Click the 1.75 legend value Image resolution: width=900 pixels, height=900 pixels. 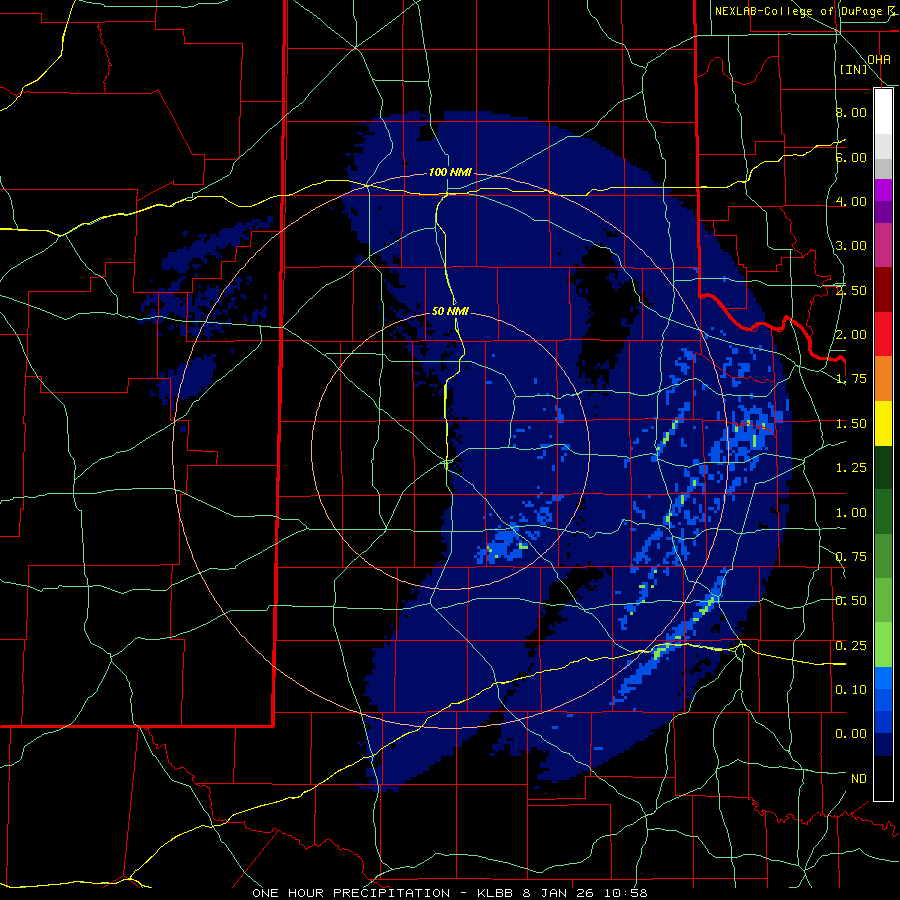pos(851,379)
